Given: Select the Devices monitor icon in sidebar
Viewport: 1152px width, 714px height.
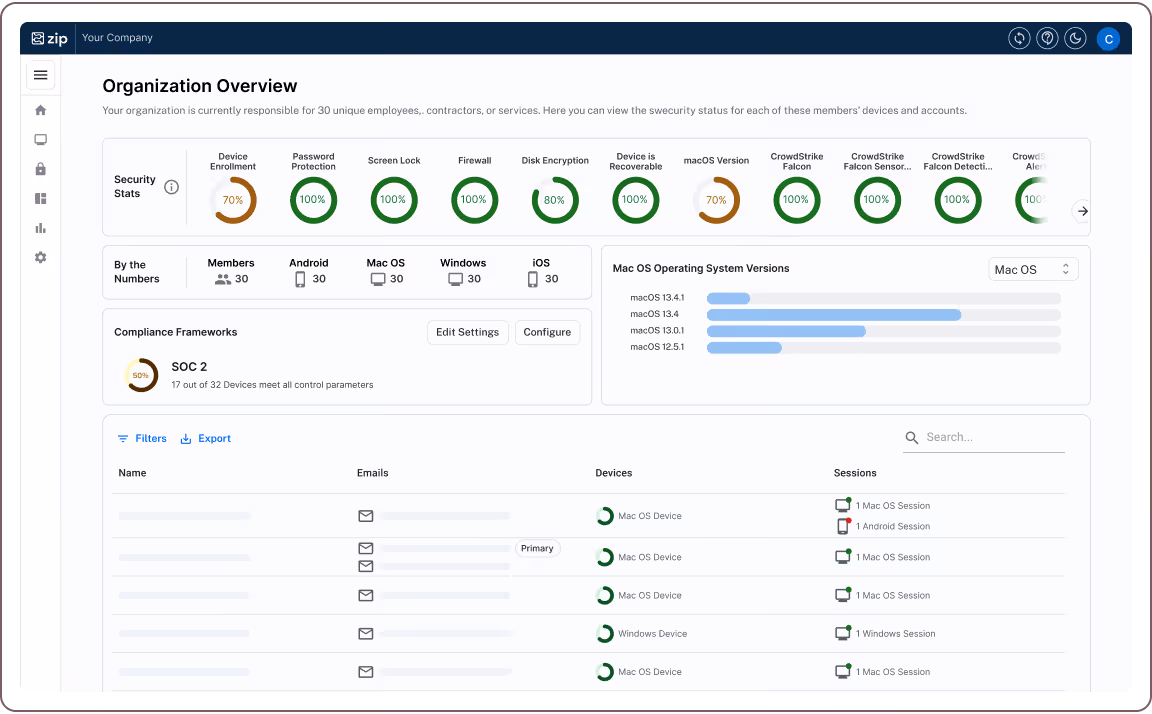Looking at the screenshot, I should pos(40,139).
